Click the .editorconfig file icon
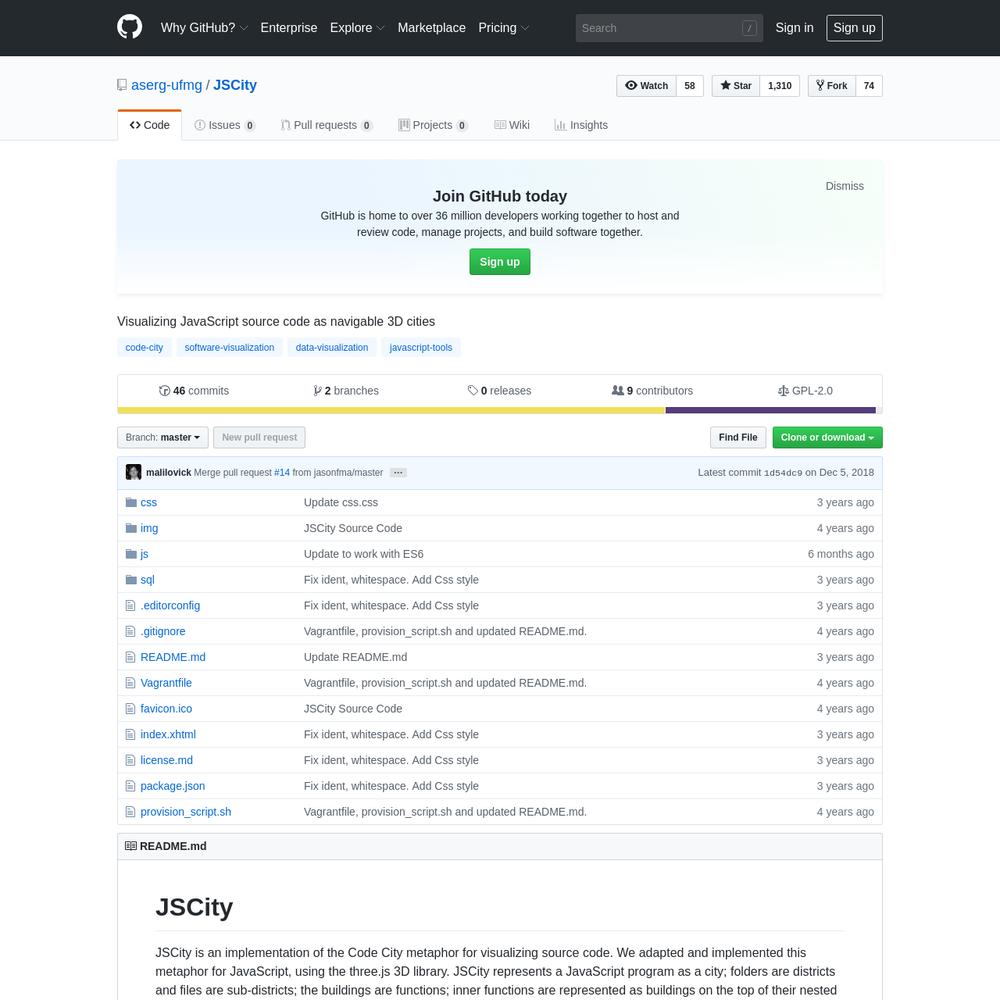 point(130,605)
